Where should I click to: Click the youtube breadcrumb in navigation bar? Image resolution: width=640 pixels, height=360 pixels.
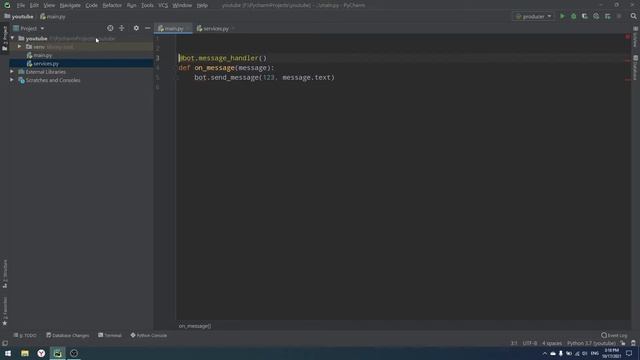pos(19,16)
